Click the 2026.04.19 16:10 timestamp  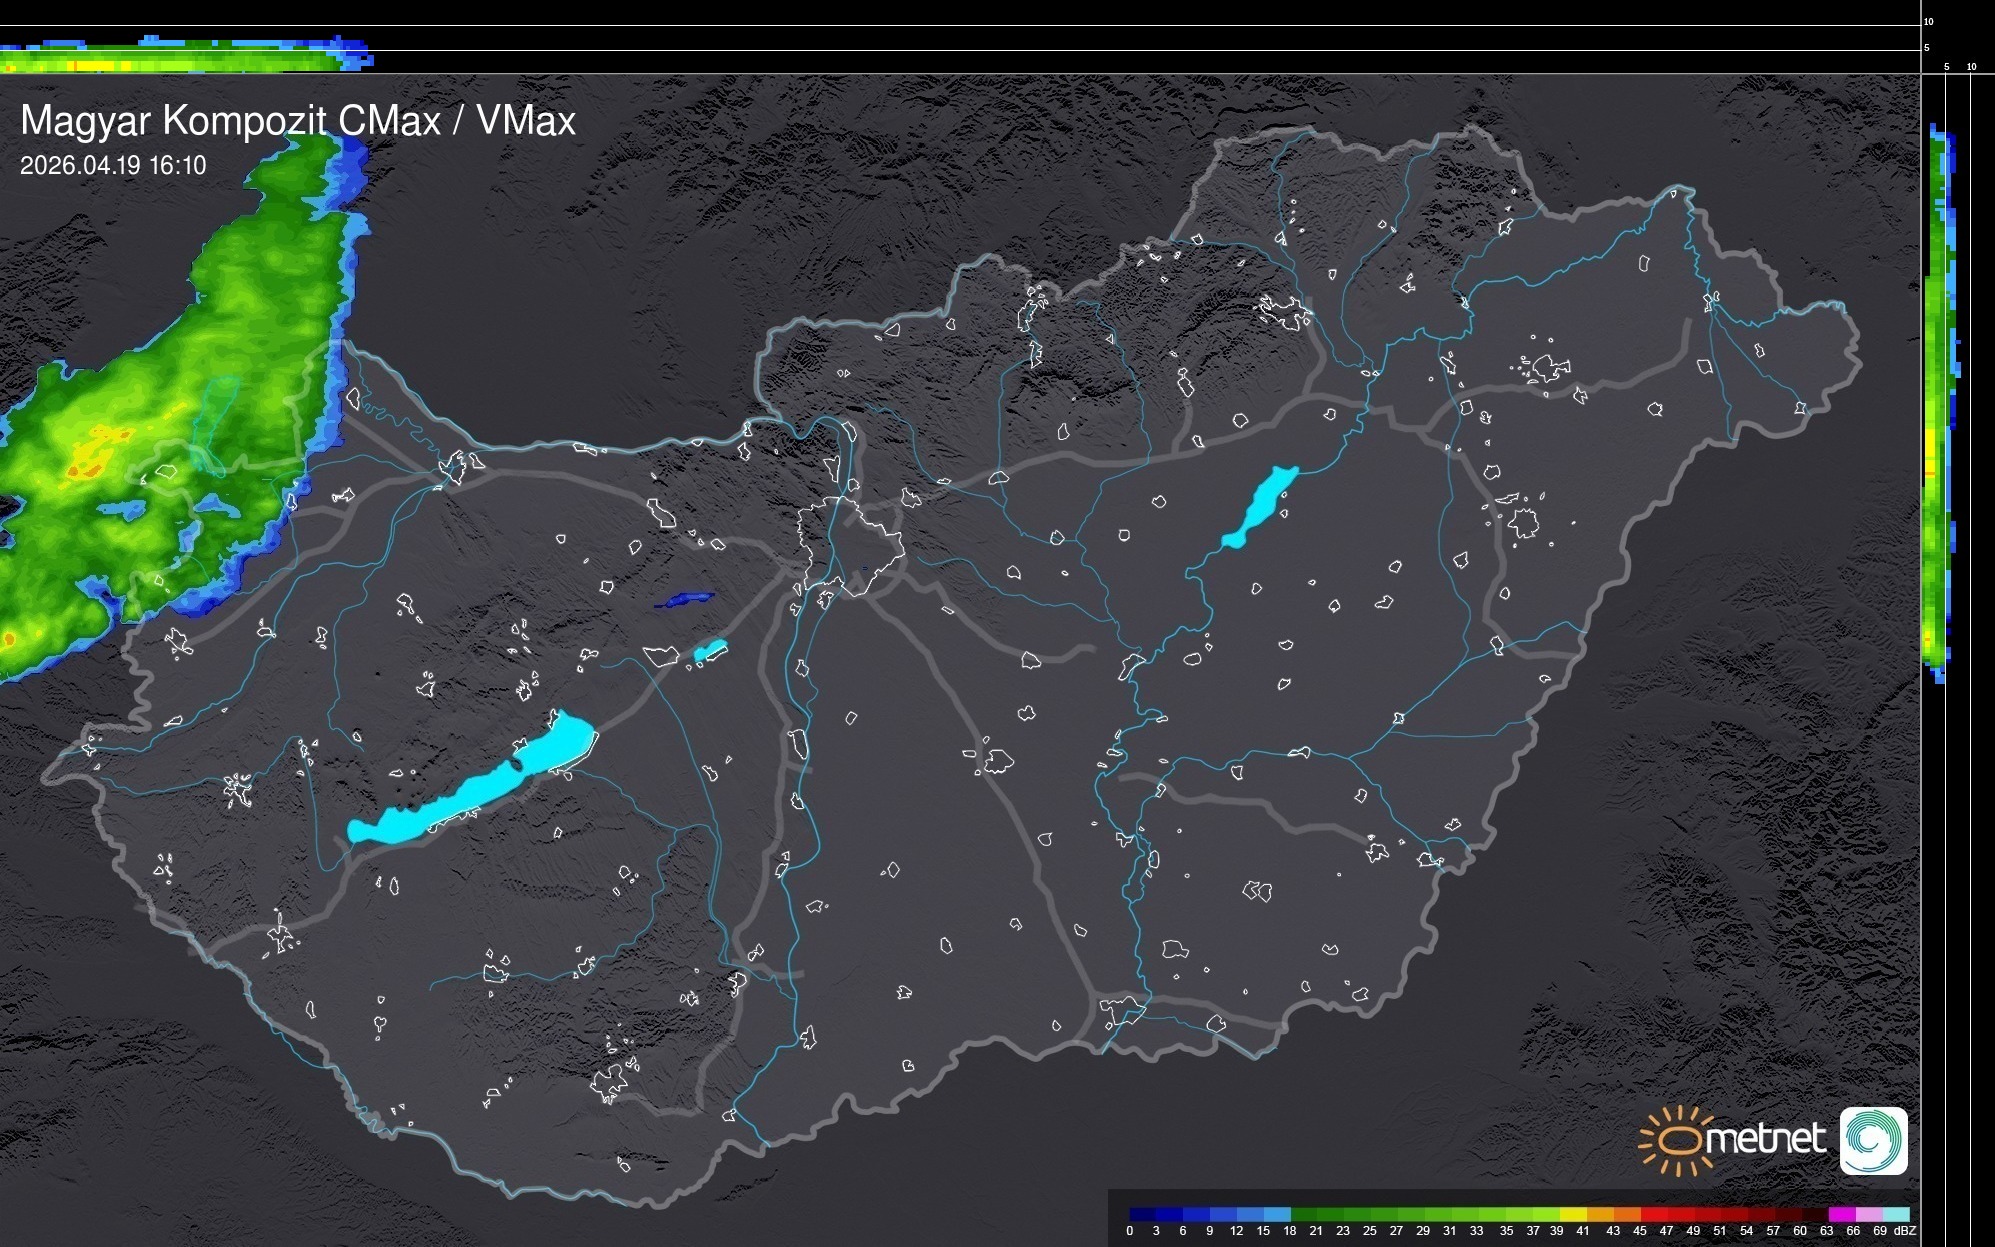(113, 165)
